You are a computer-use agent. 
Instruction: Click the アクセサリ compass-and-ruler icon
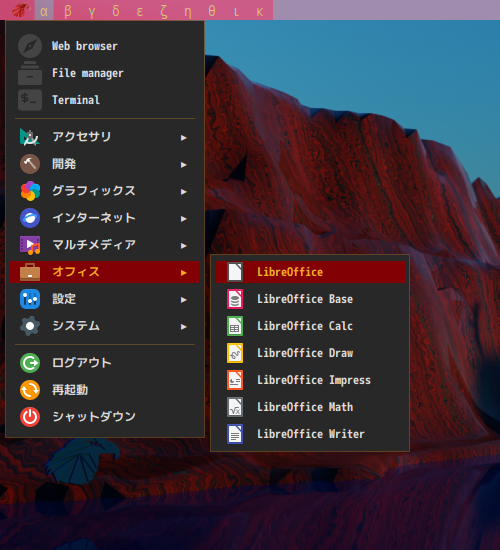(30, 137)
